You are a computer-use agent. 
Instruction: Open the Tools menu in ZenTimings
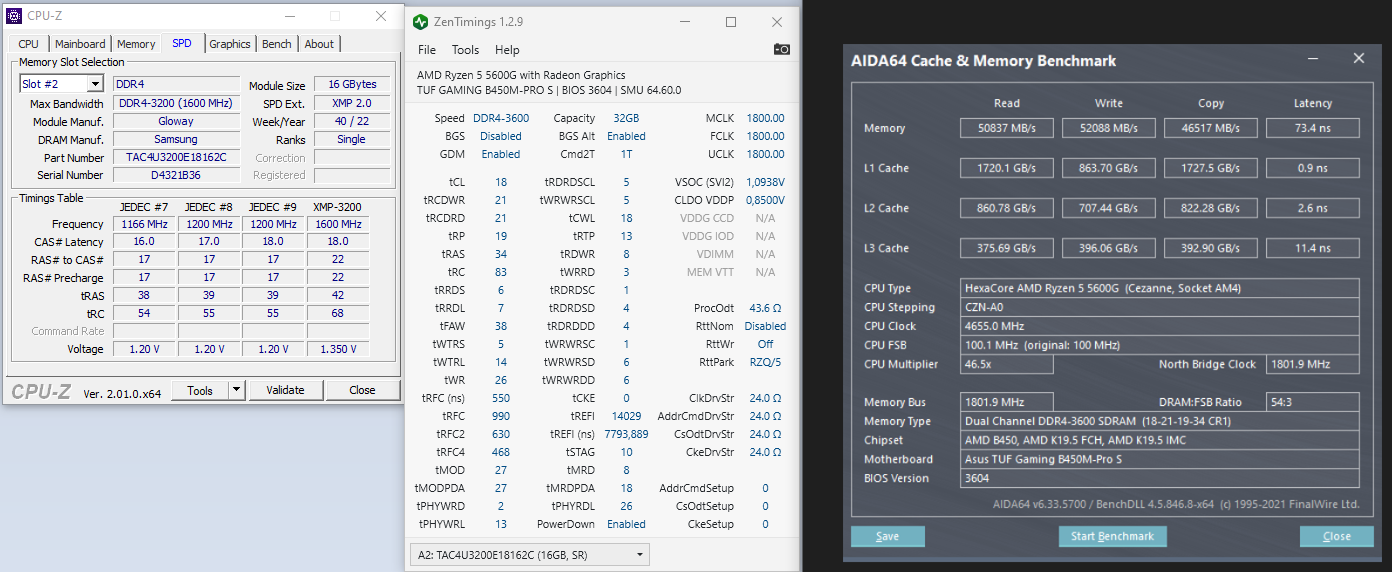[465, 50]
